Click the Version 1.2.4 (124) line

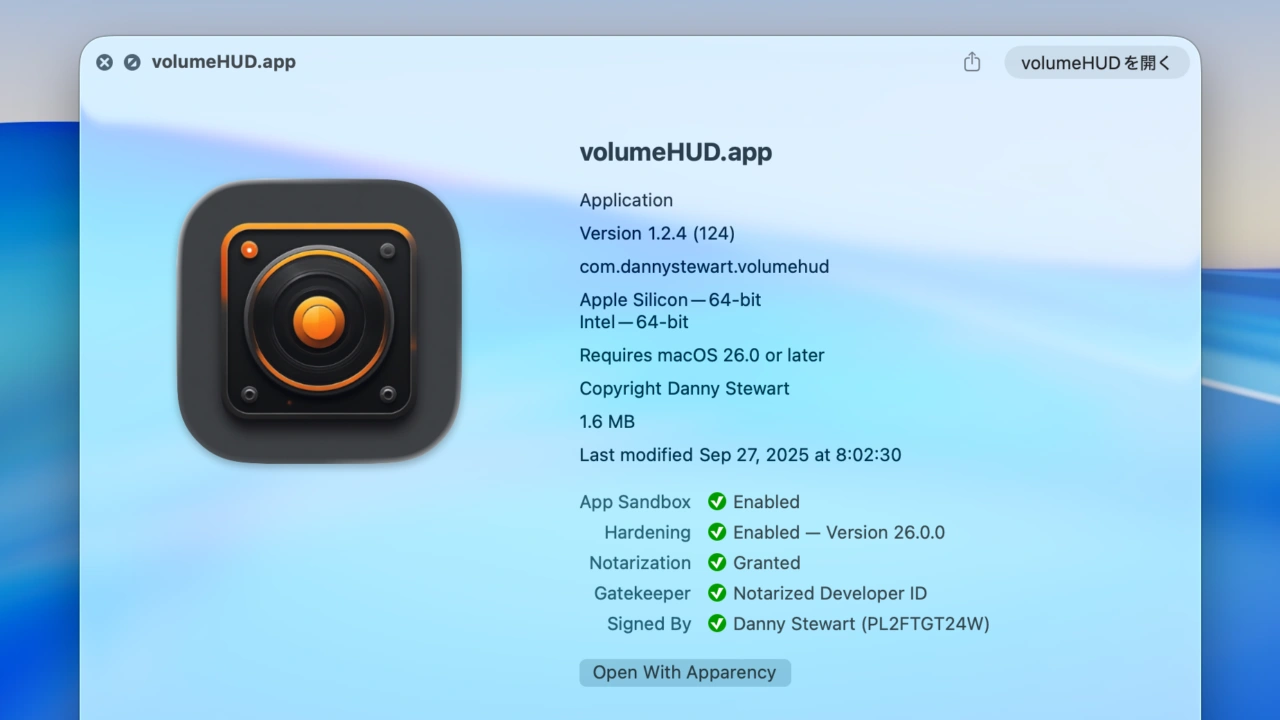(x=657, y=233)
